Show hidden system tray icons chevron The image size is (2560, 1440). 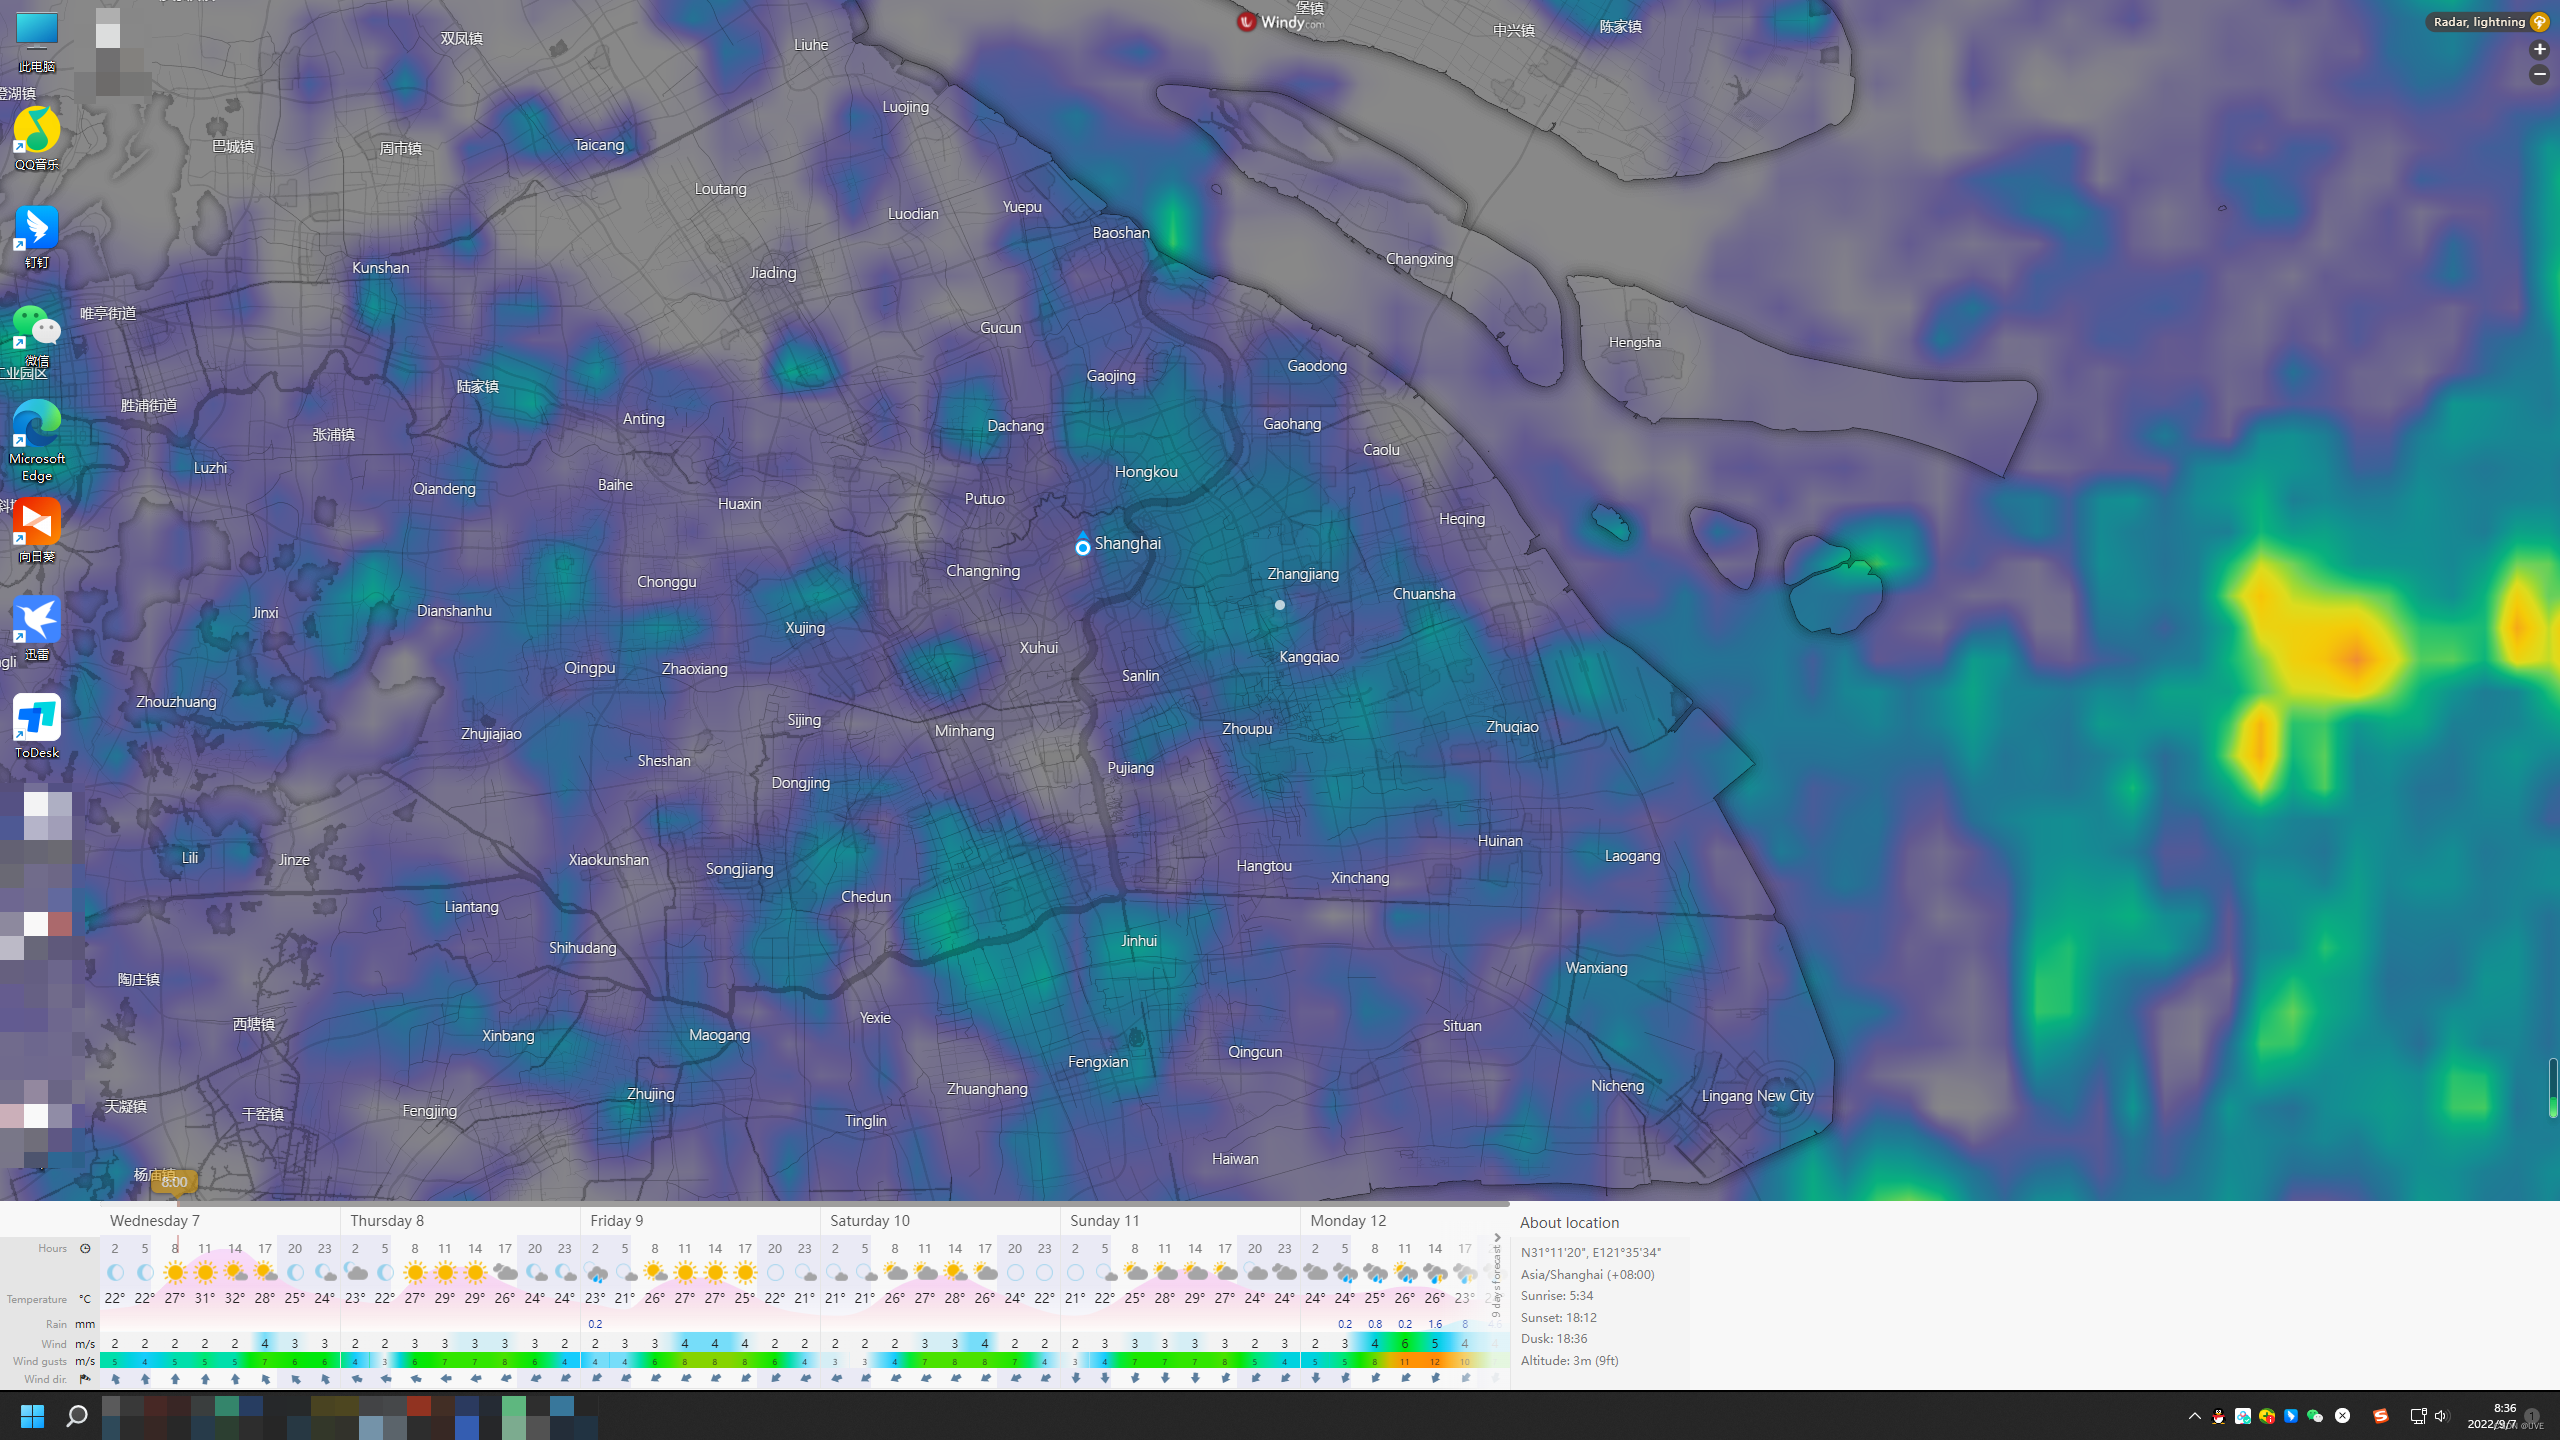pyautogui.click(x=2194, y=1416)
